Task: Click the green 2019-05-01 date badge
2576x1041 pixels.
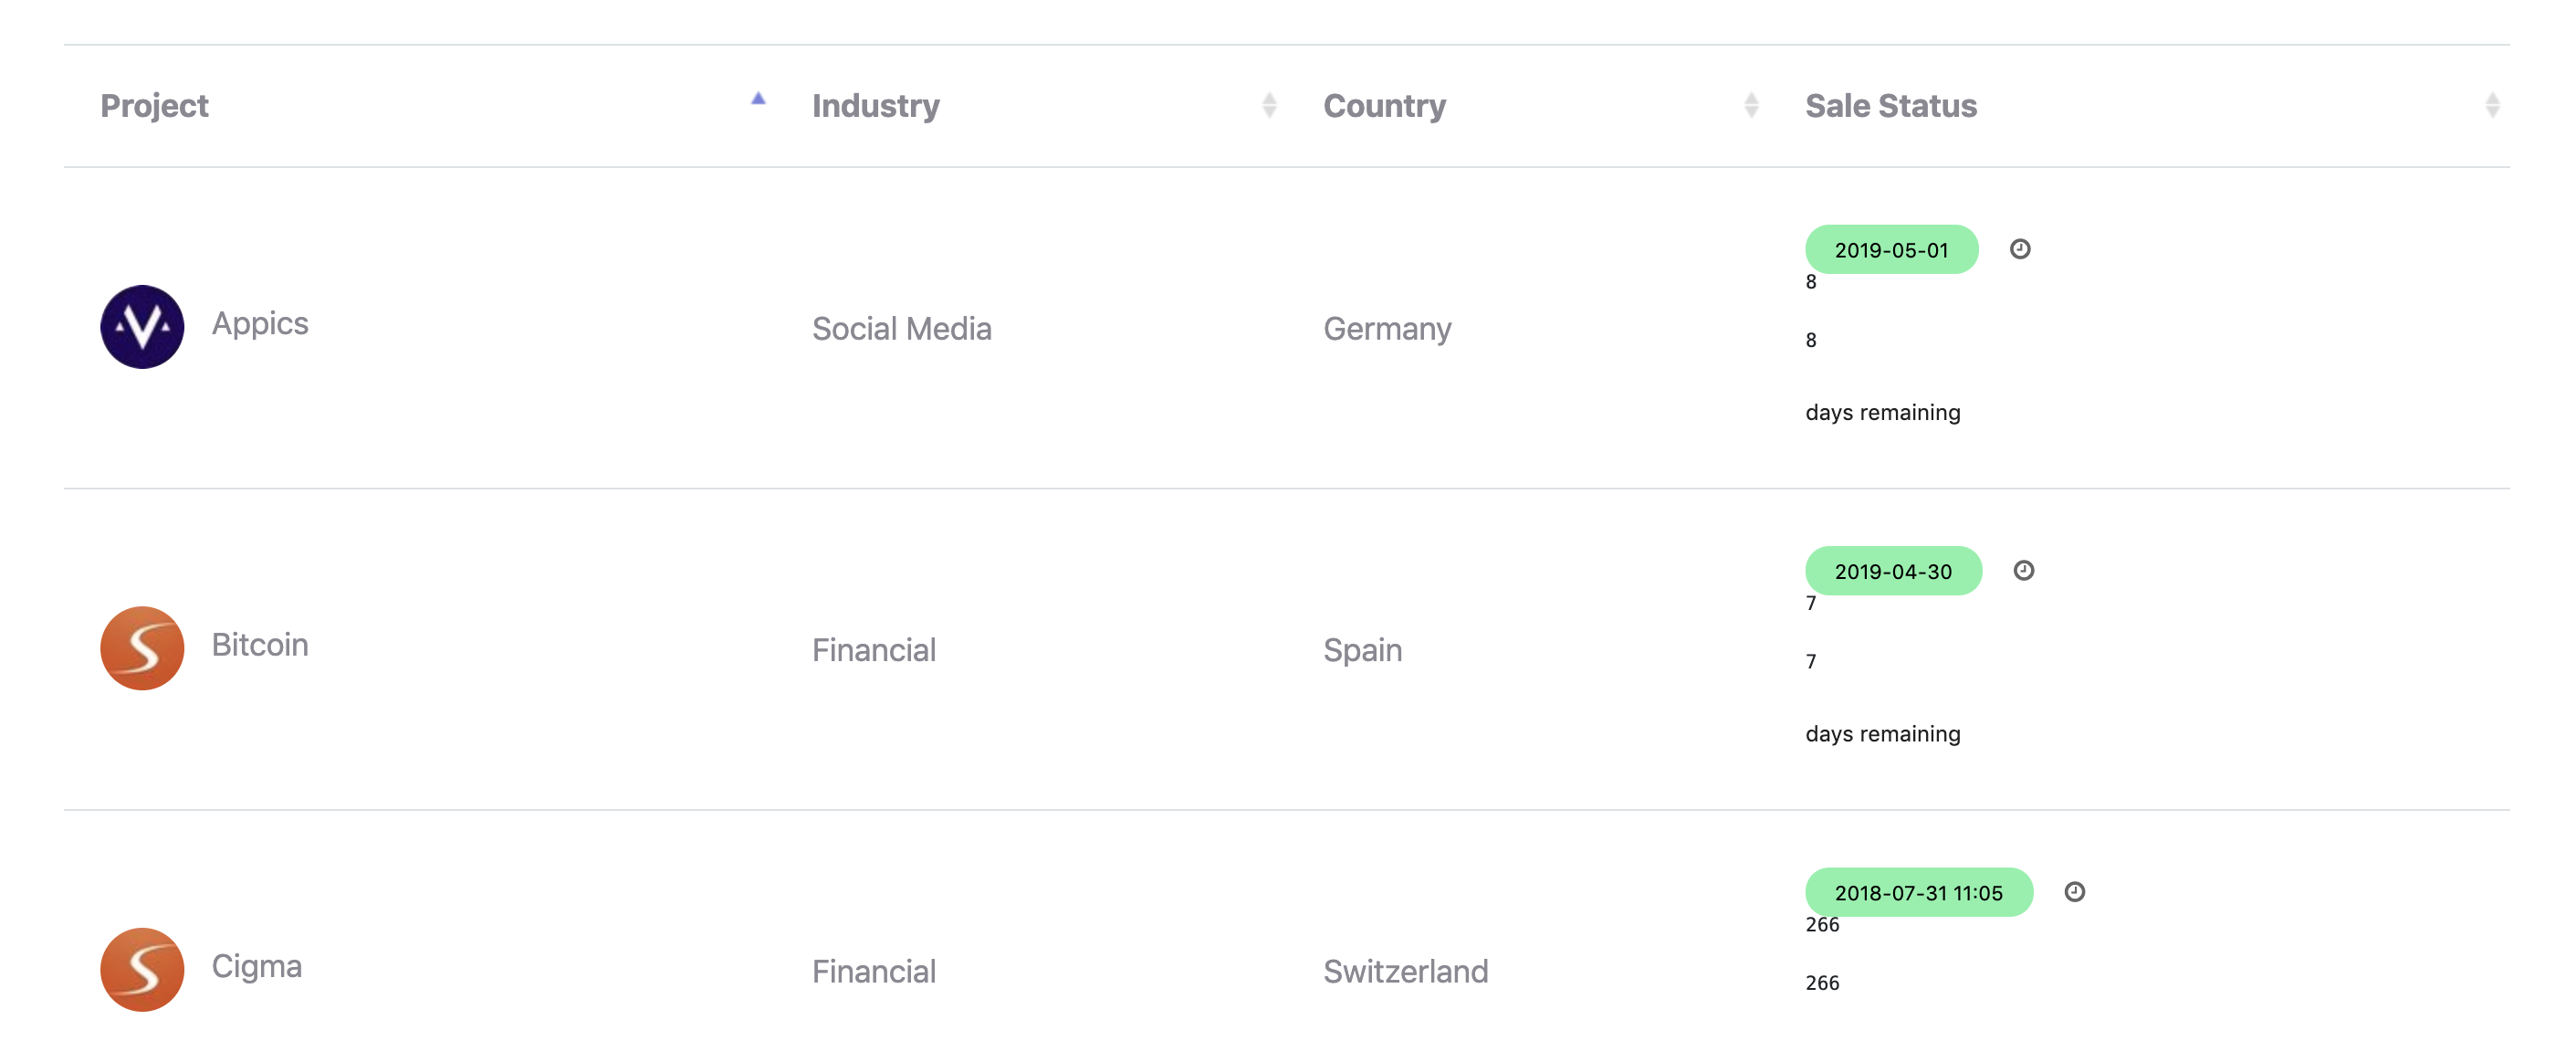Action: [1891, 250]
